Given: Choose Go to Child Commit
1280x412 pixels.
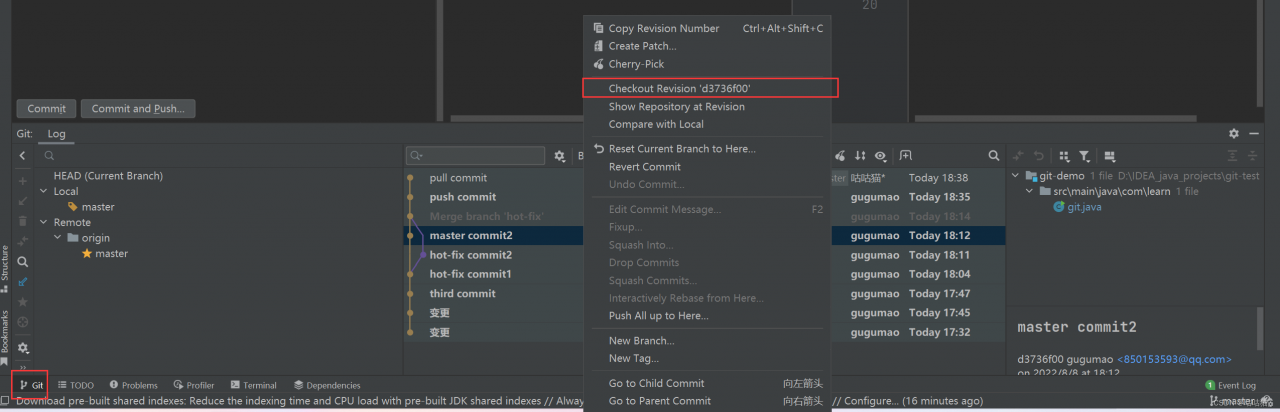Looking at the screenshot, I should click(x=708, y=383).
